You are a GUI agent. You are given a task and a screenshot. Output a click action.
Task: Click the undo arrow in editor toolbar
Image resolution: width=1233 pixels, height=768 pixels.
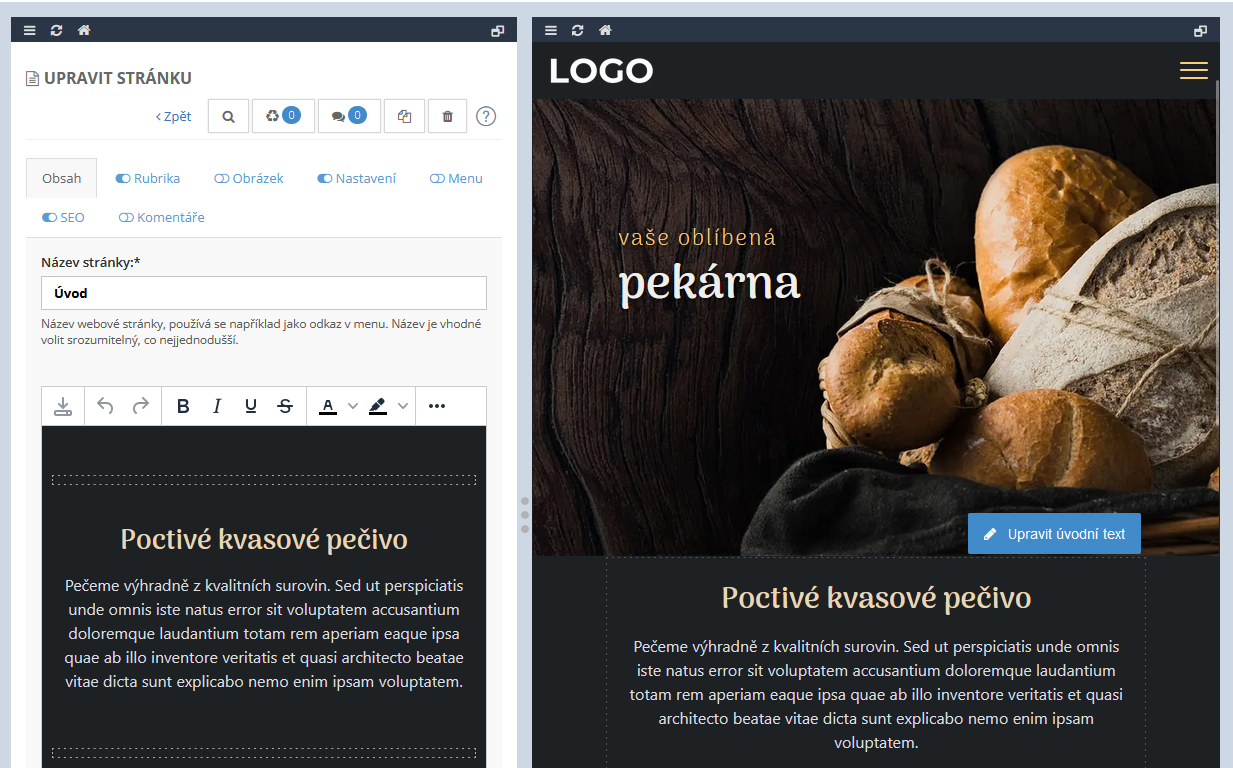(105, 406)
